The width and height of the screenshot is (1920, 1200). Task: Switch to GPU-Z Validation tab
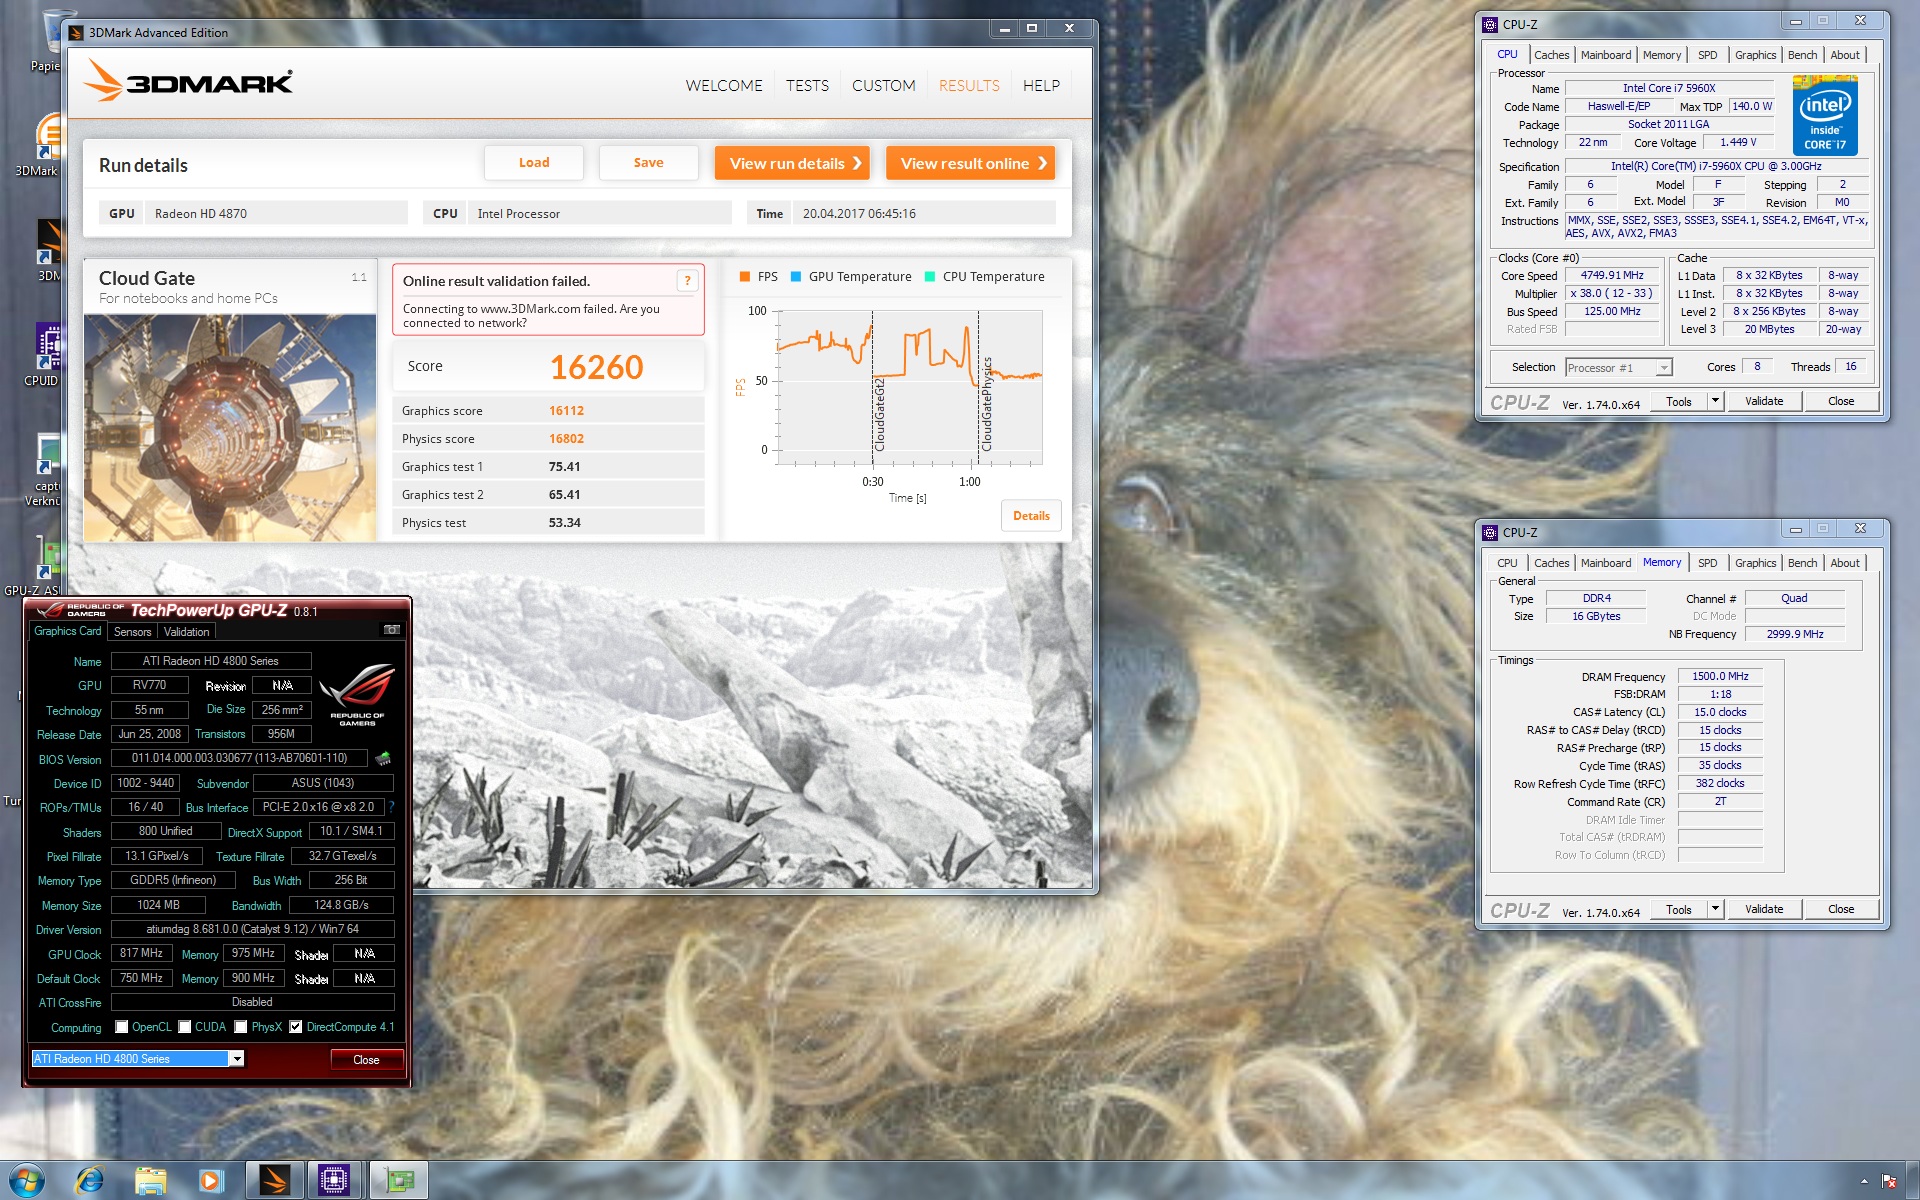click(186, 632)
